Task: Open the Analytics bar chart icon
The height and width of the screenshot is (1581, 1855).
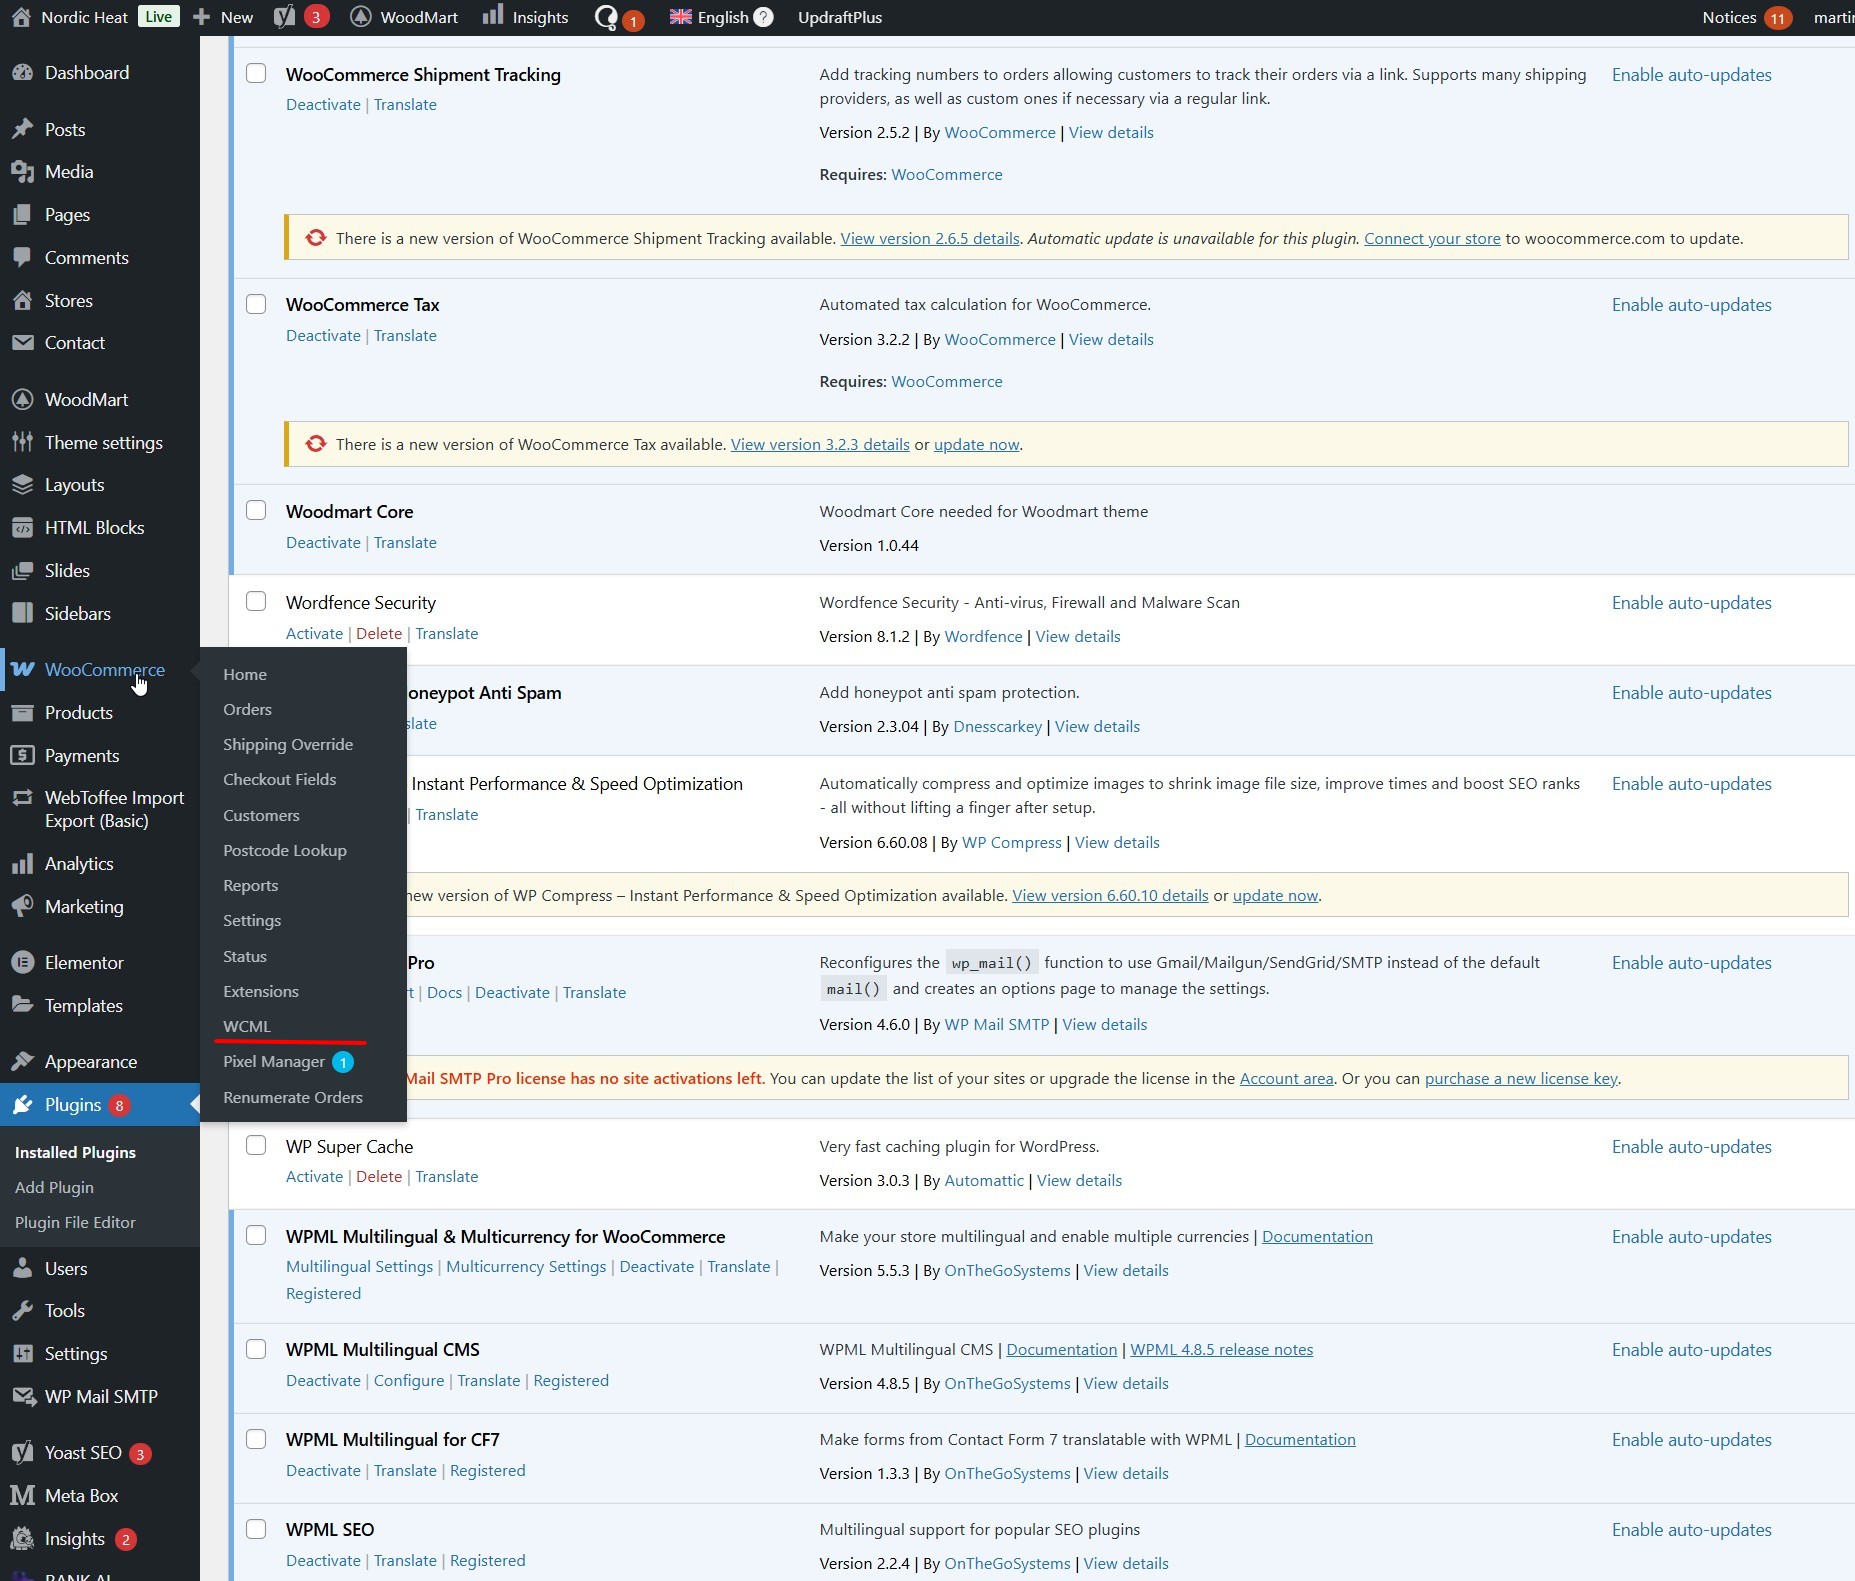Action: click(x=22, y=864)
